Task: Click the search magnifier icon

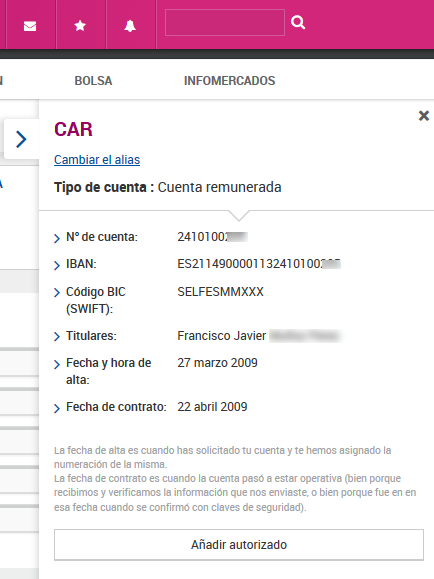Action: pos(298,23)
